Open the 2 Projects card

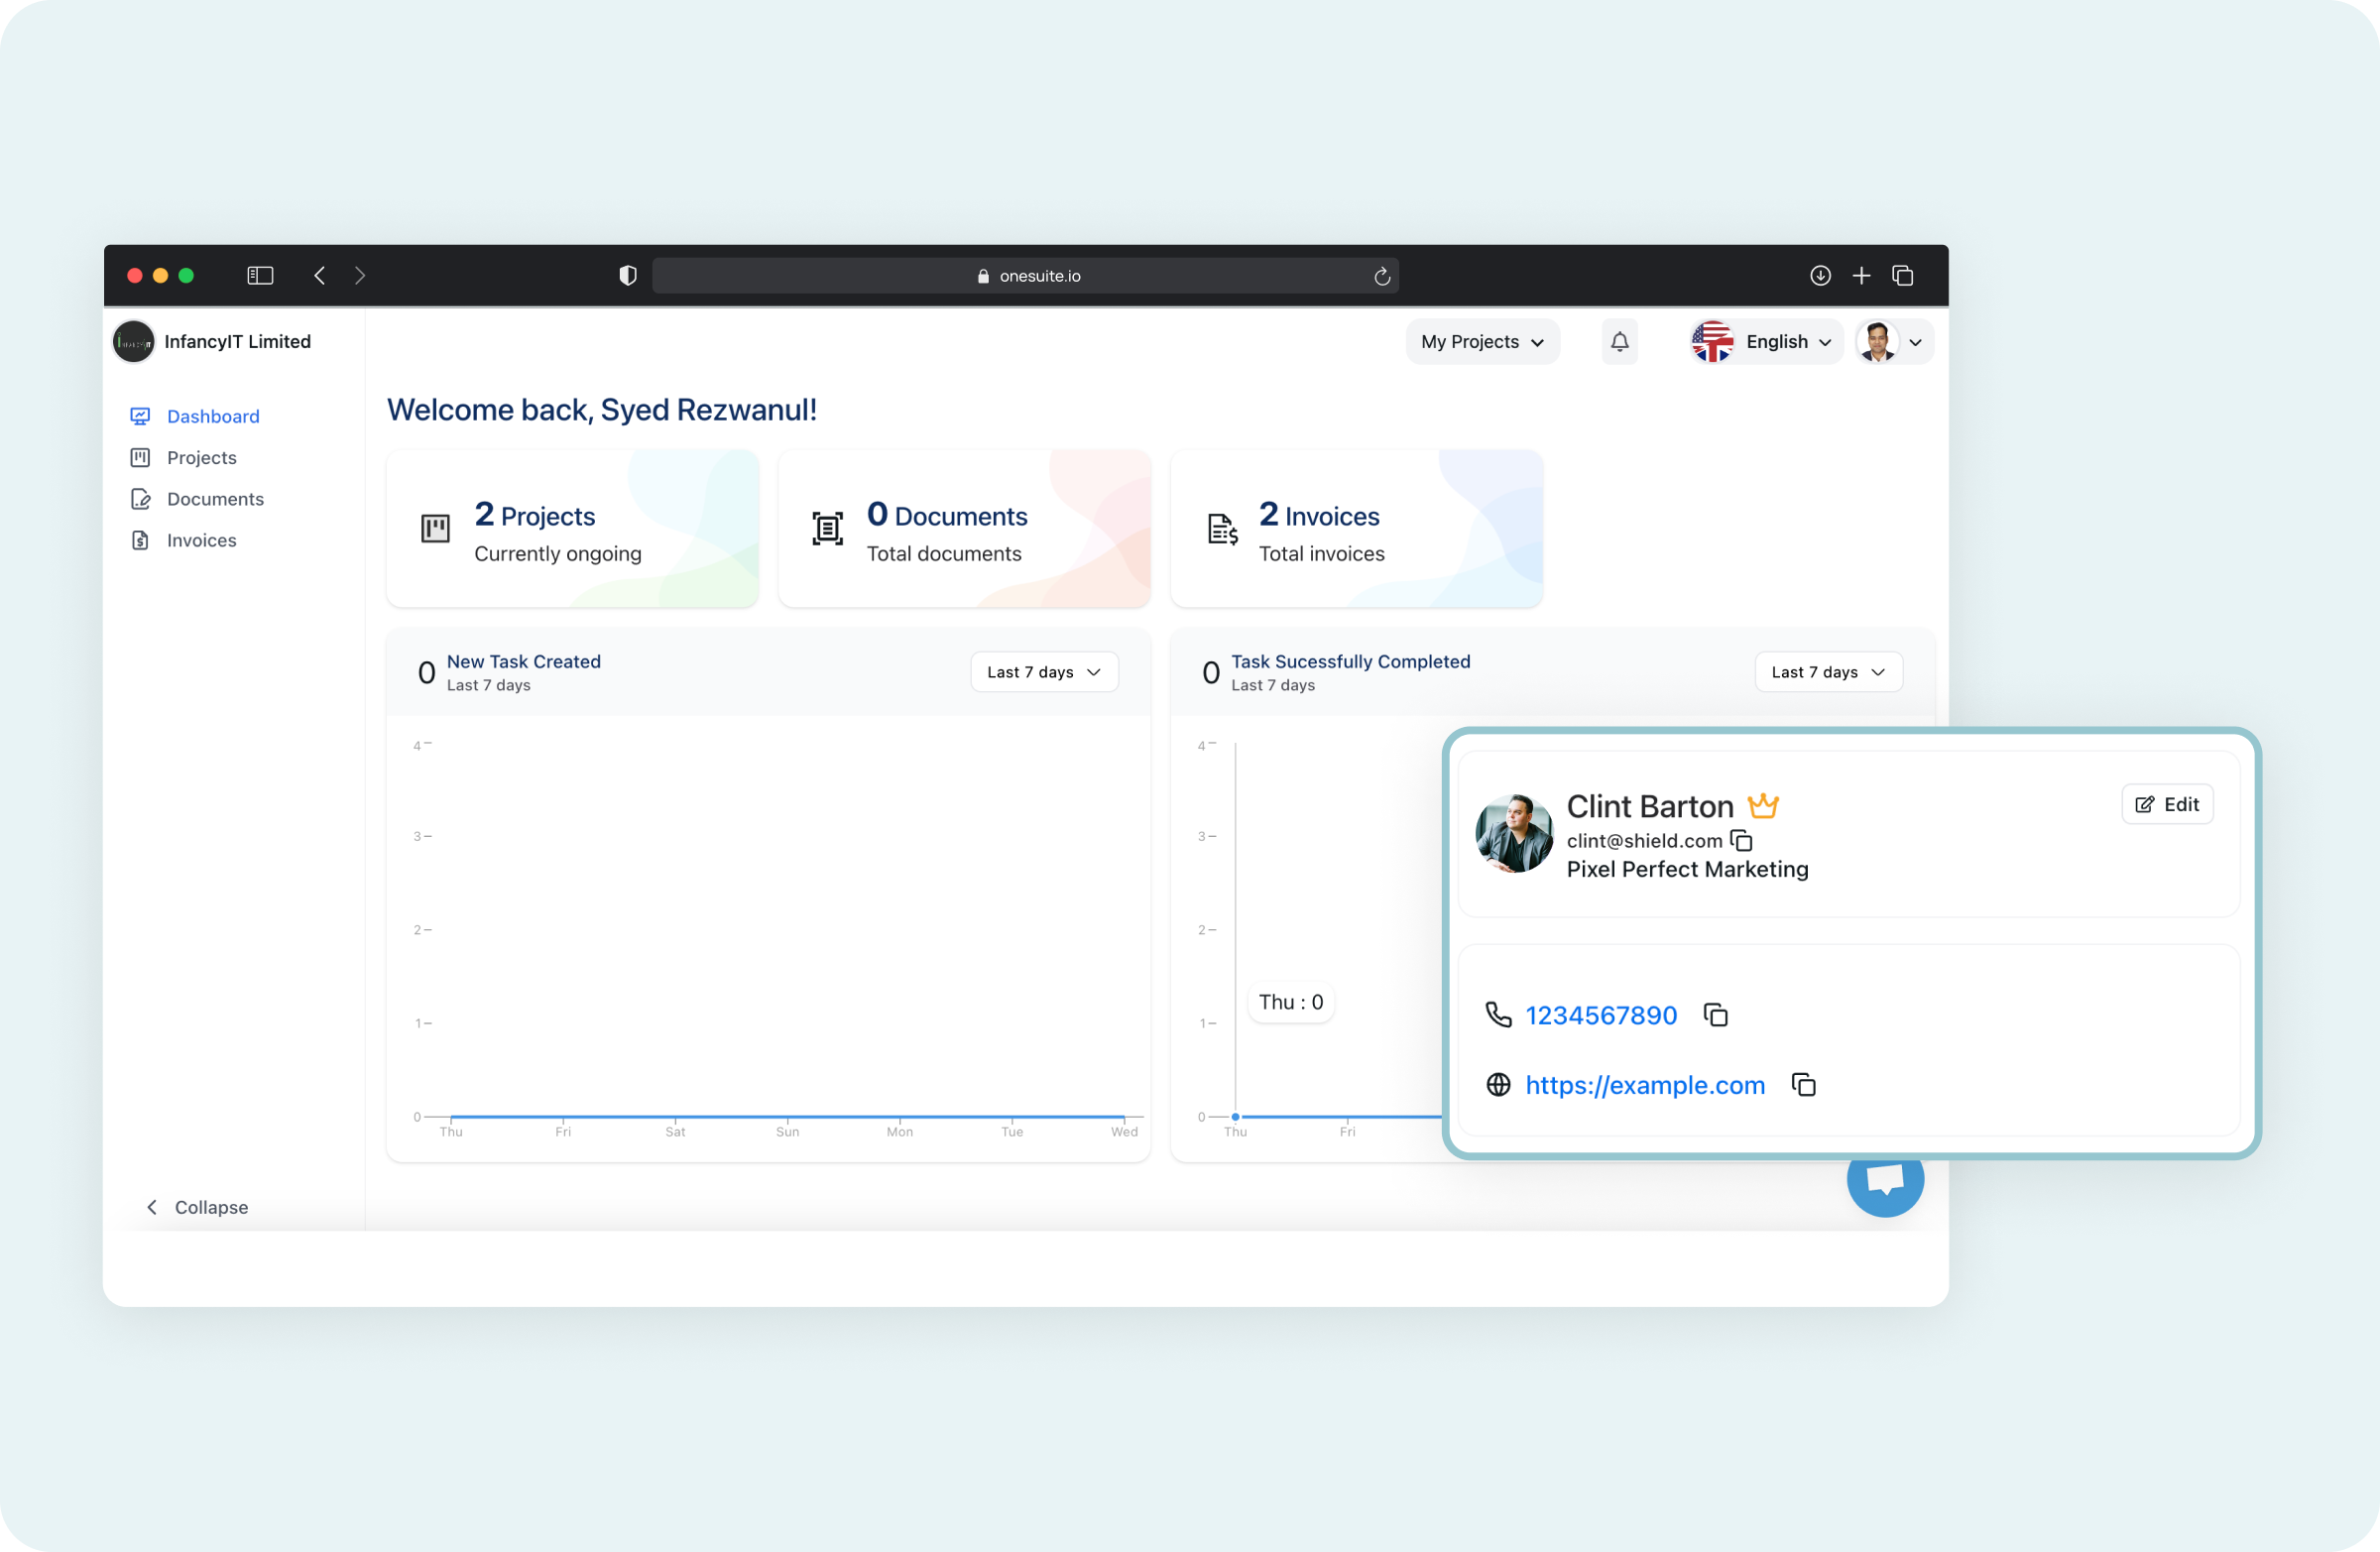tap(572, 528)
